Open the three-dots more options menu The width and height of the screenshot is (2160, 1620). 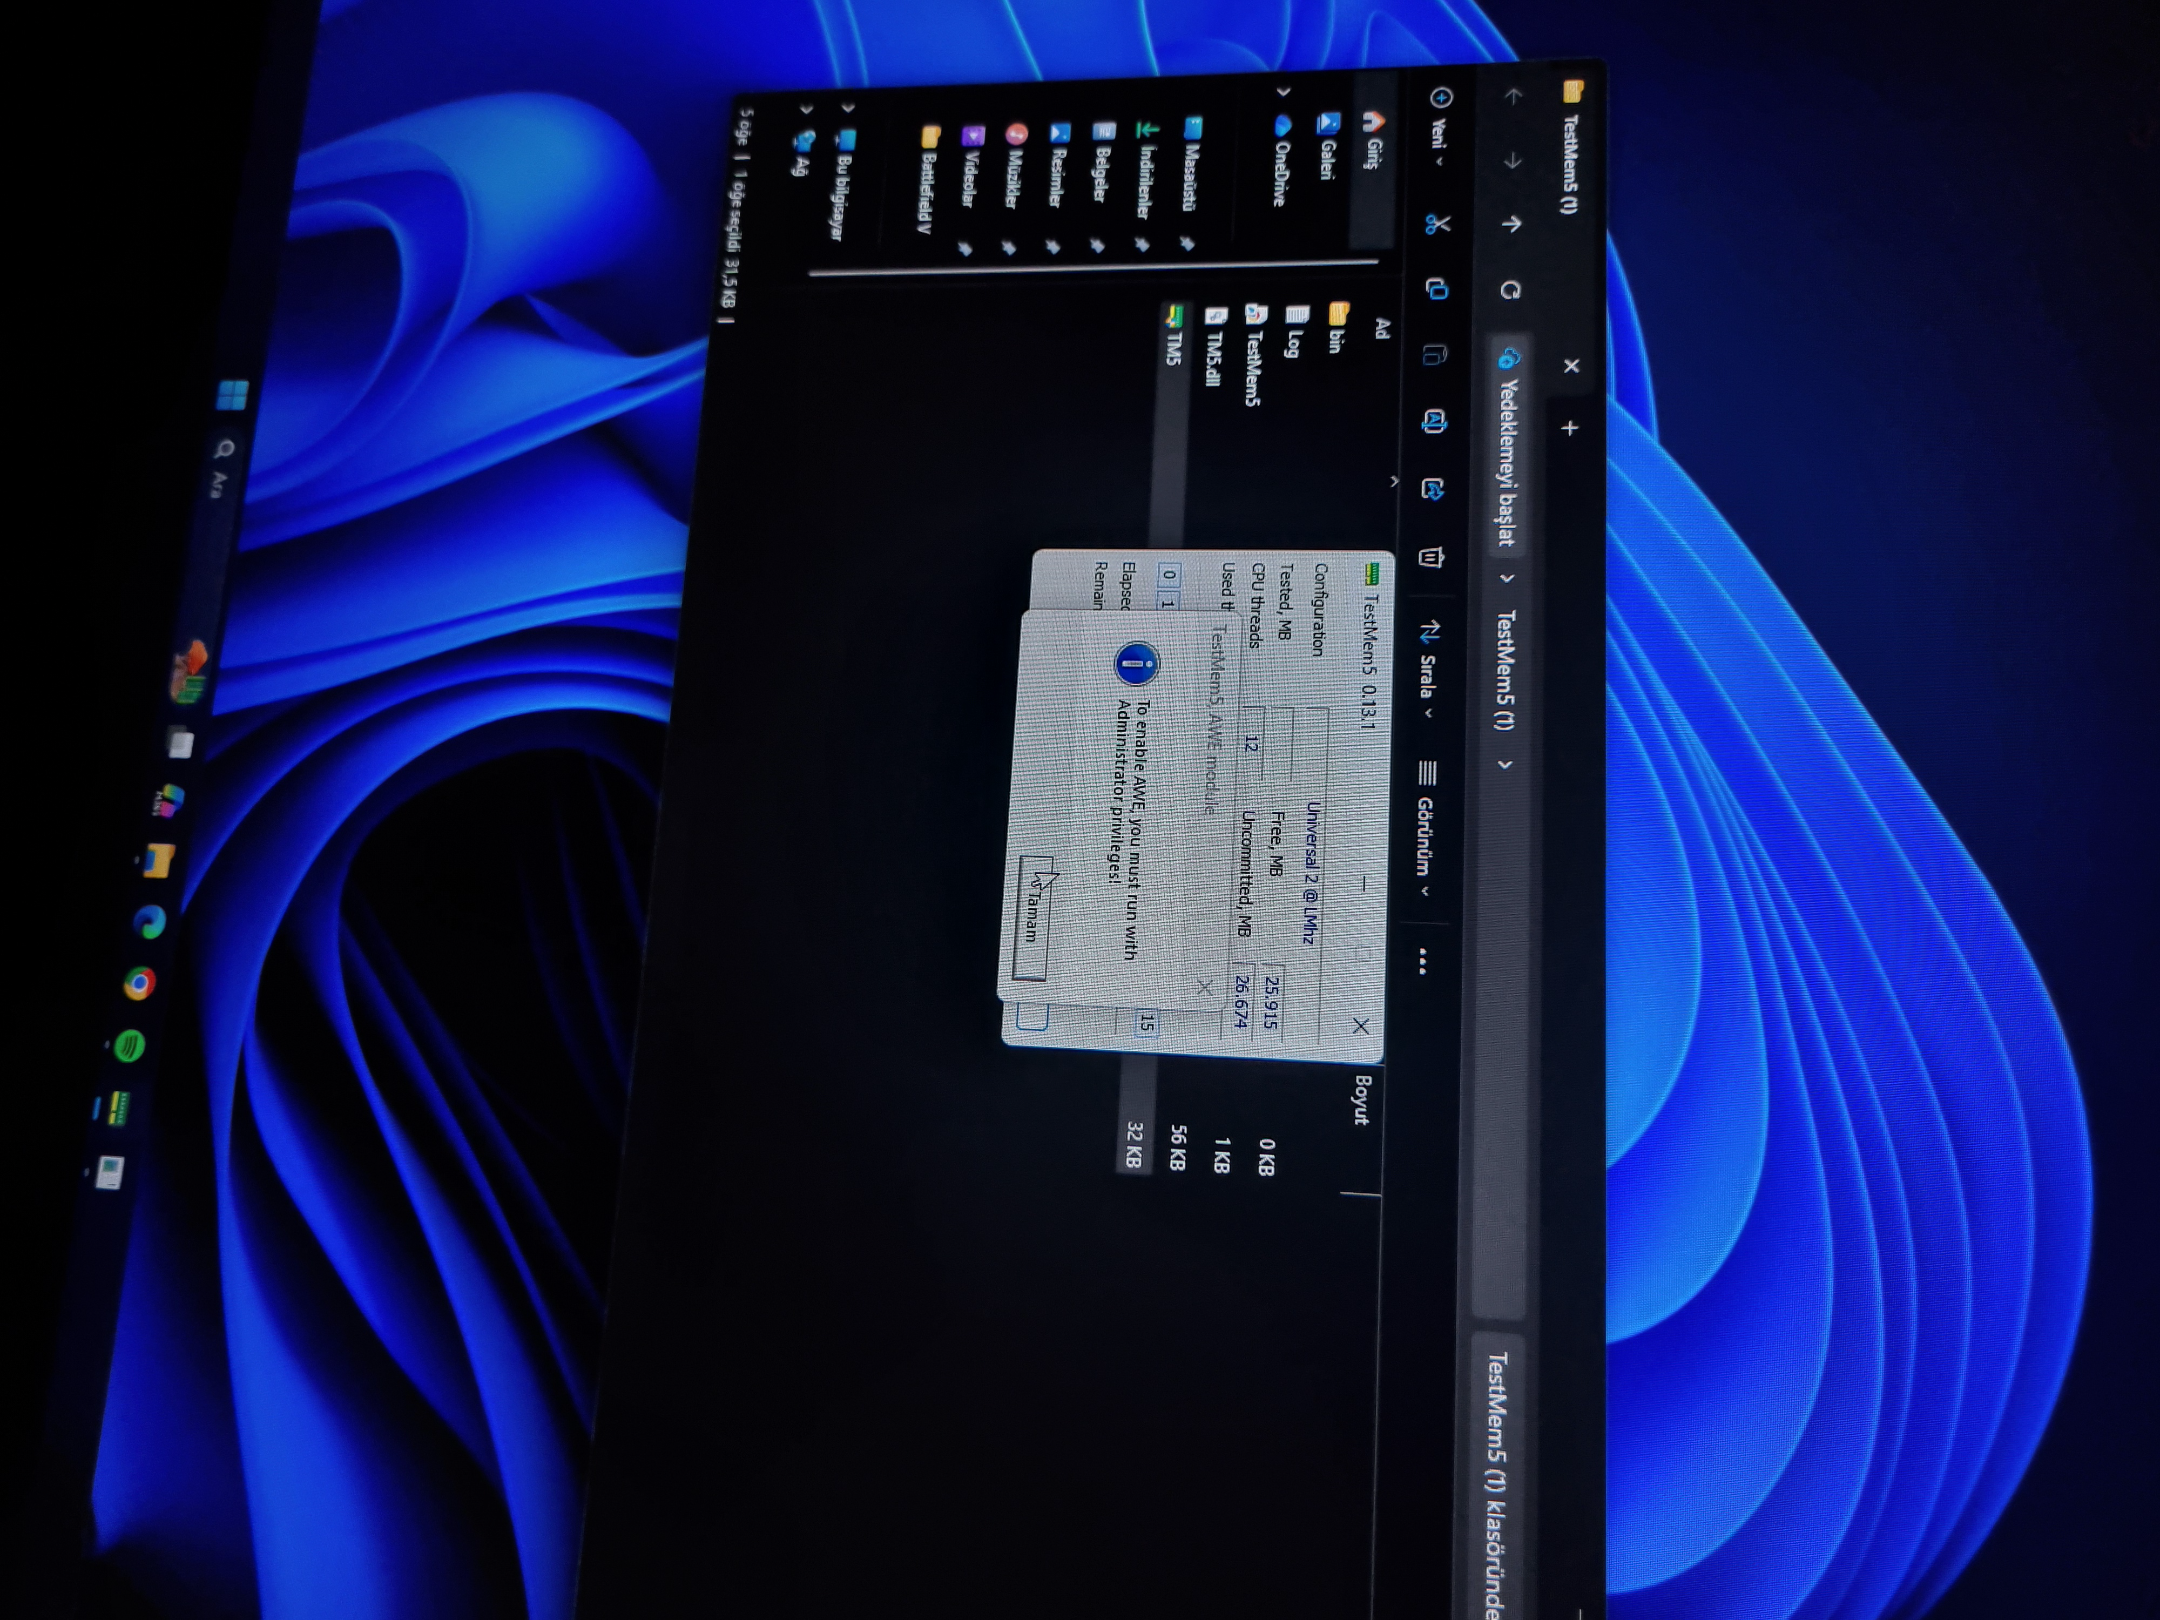point(1422,962)
